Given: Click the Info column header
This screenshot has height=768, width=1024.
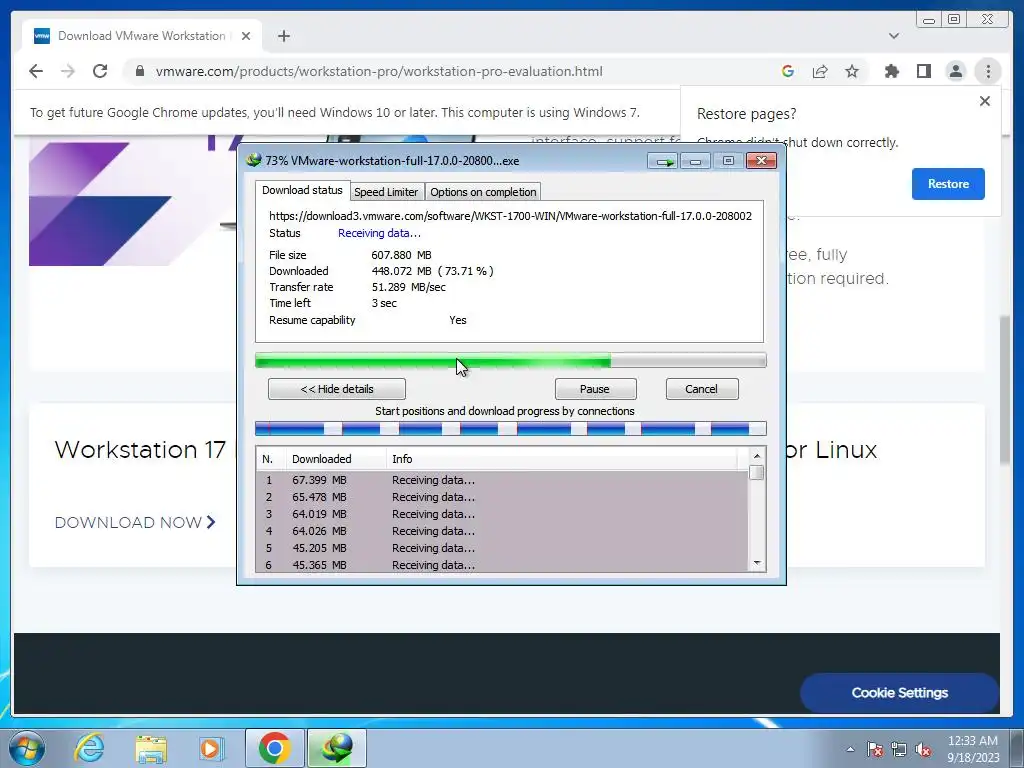Looking at the screenshot, I should (562, 459).
